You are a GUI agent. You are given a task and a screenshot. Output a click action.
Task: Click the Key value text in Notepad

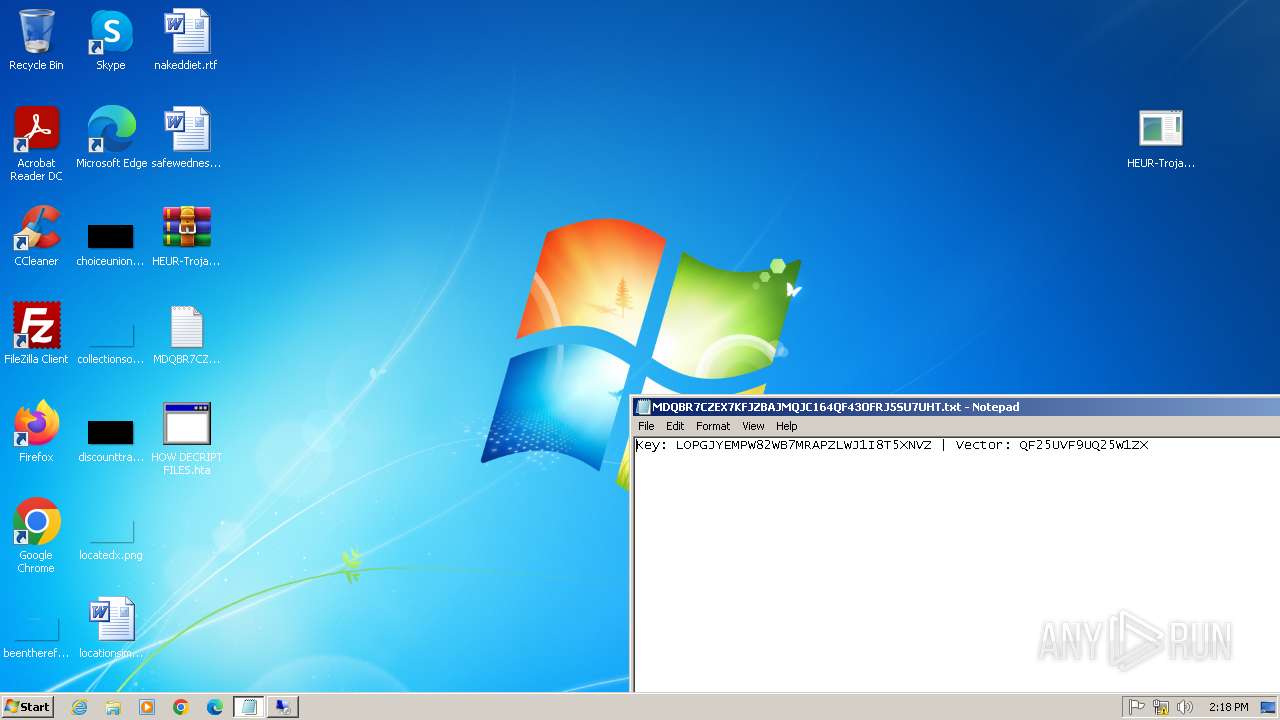[803, 445]
